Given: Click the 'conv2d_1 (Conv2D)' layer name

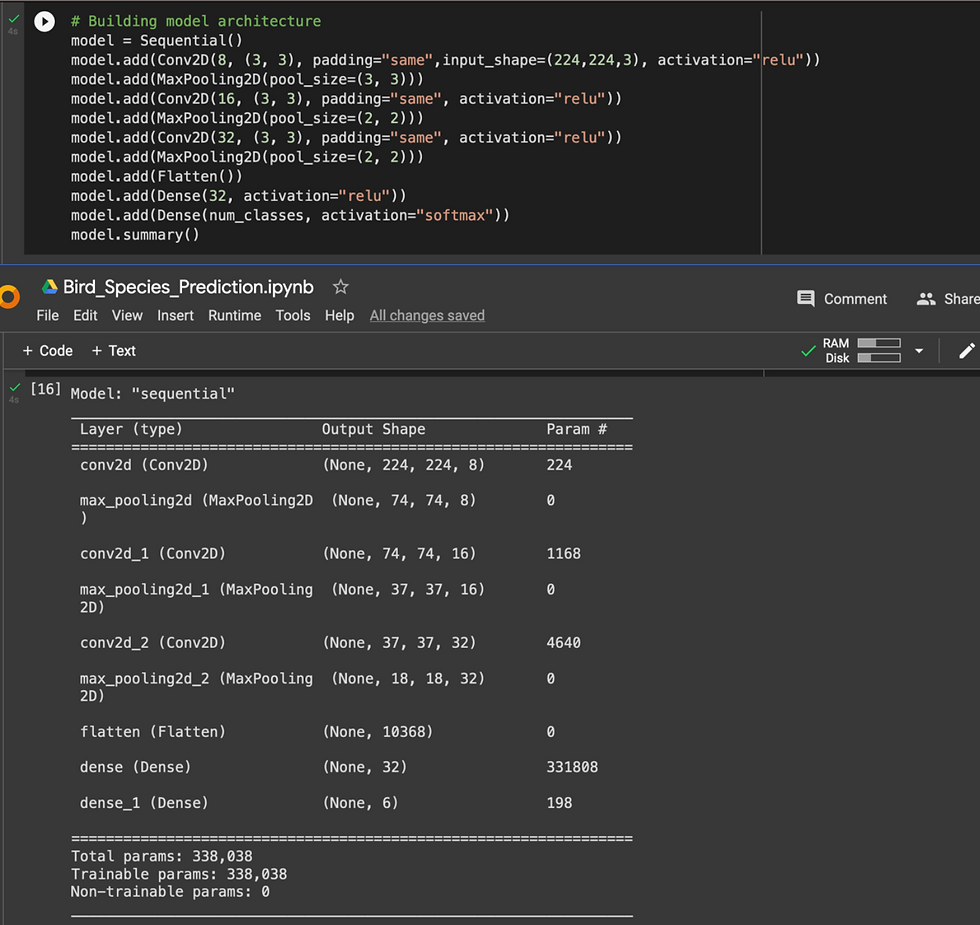Looking at the screenshot, I should point(152,554).
